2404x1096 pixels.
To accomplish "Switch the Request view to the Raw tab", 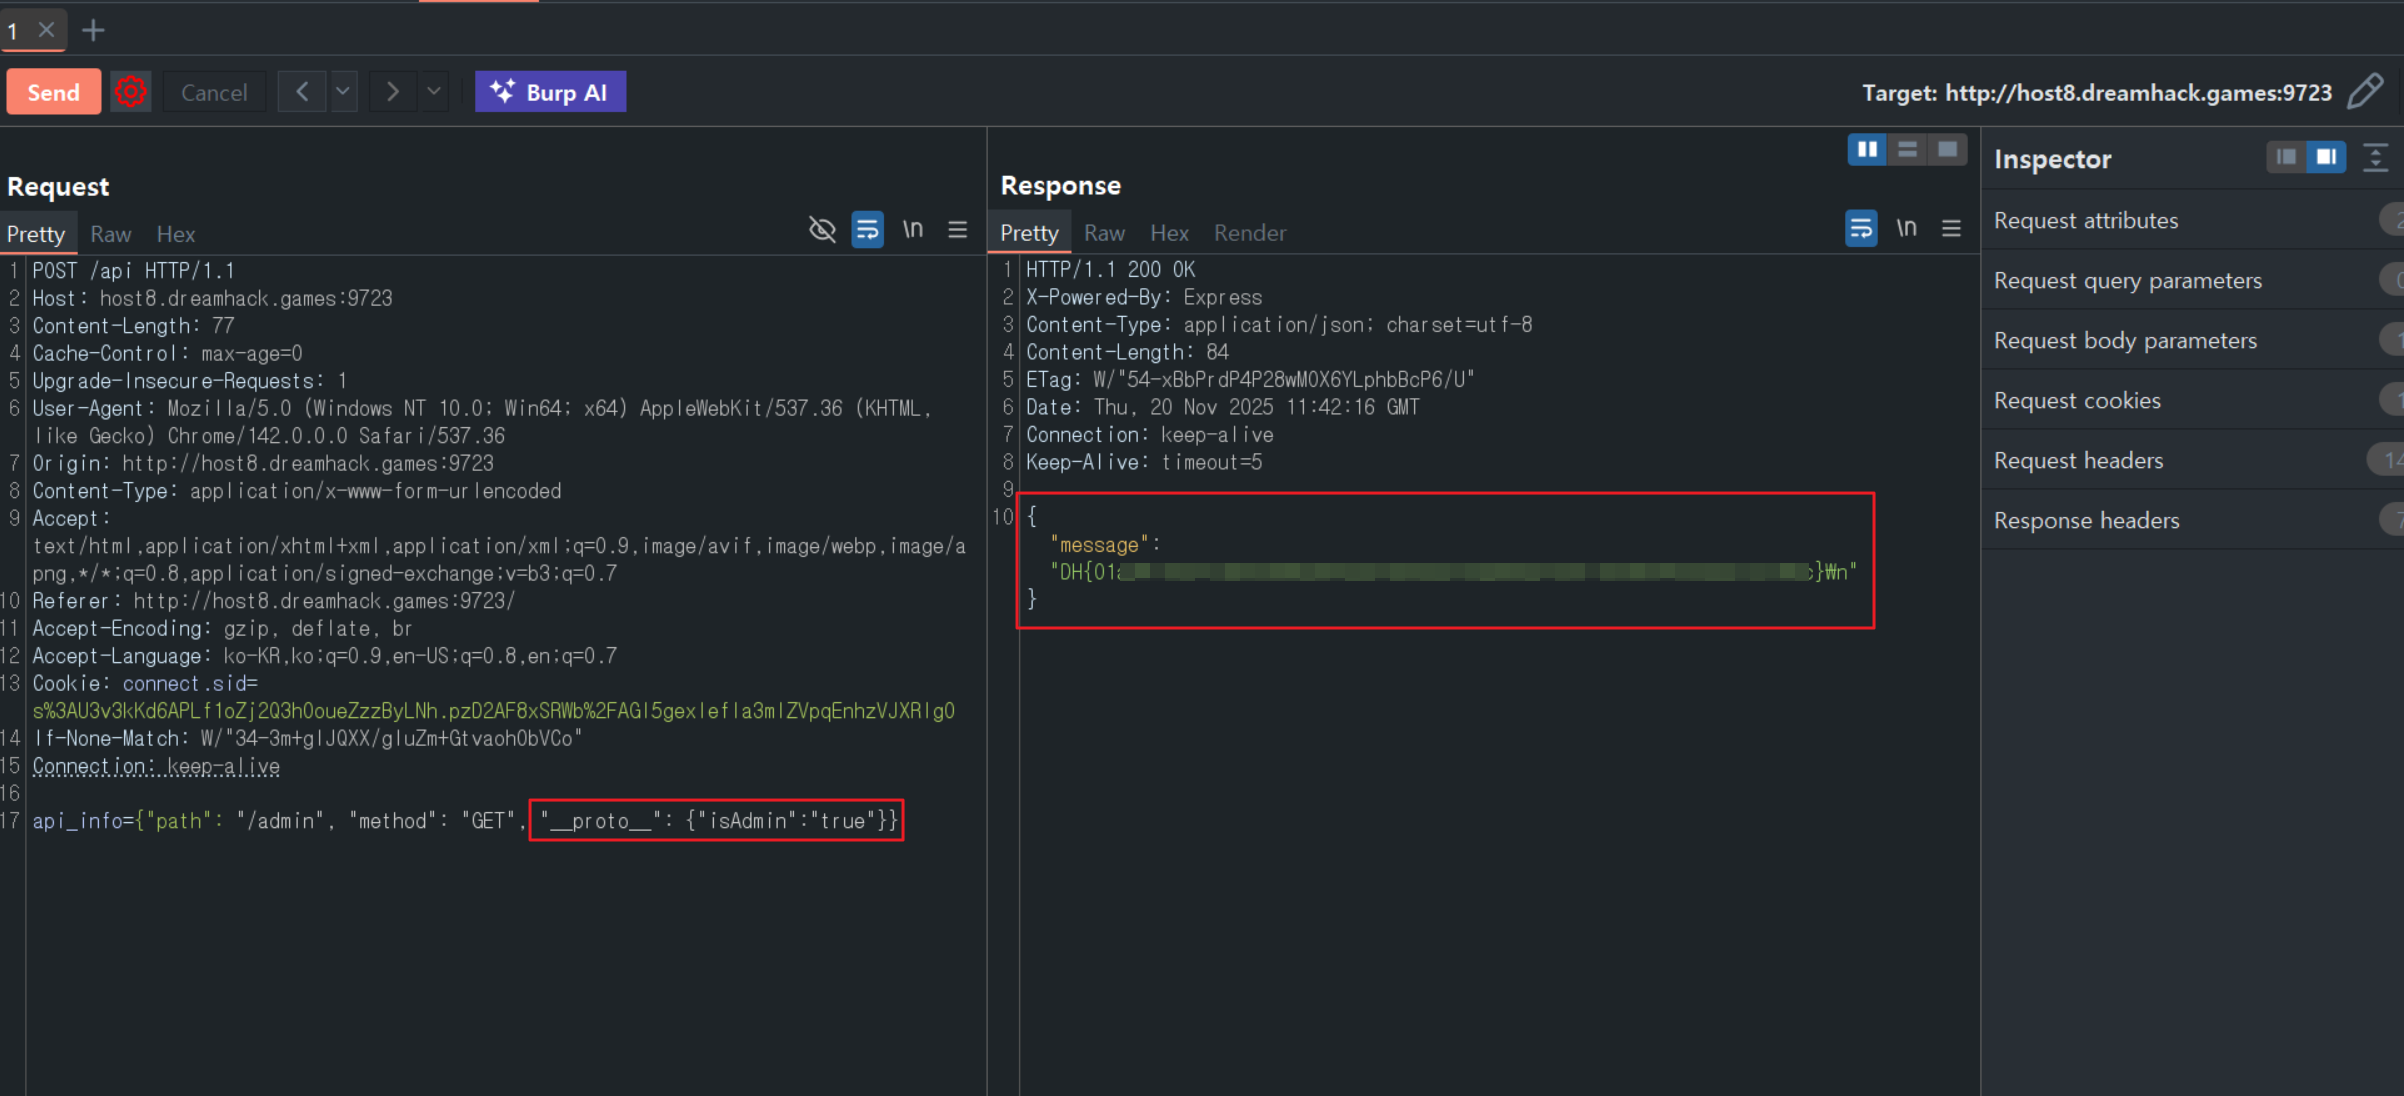I will [110, 234].
